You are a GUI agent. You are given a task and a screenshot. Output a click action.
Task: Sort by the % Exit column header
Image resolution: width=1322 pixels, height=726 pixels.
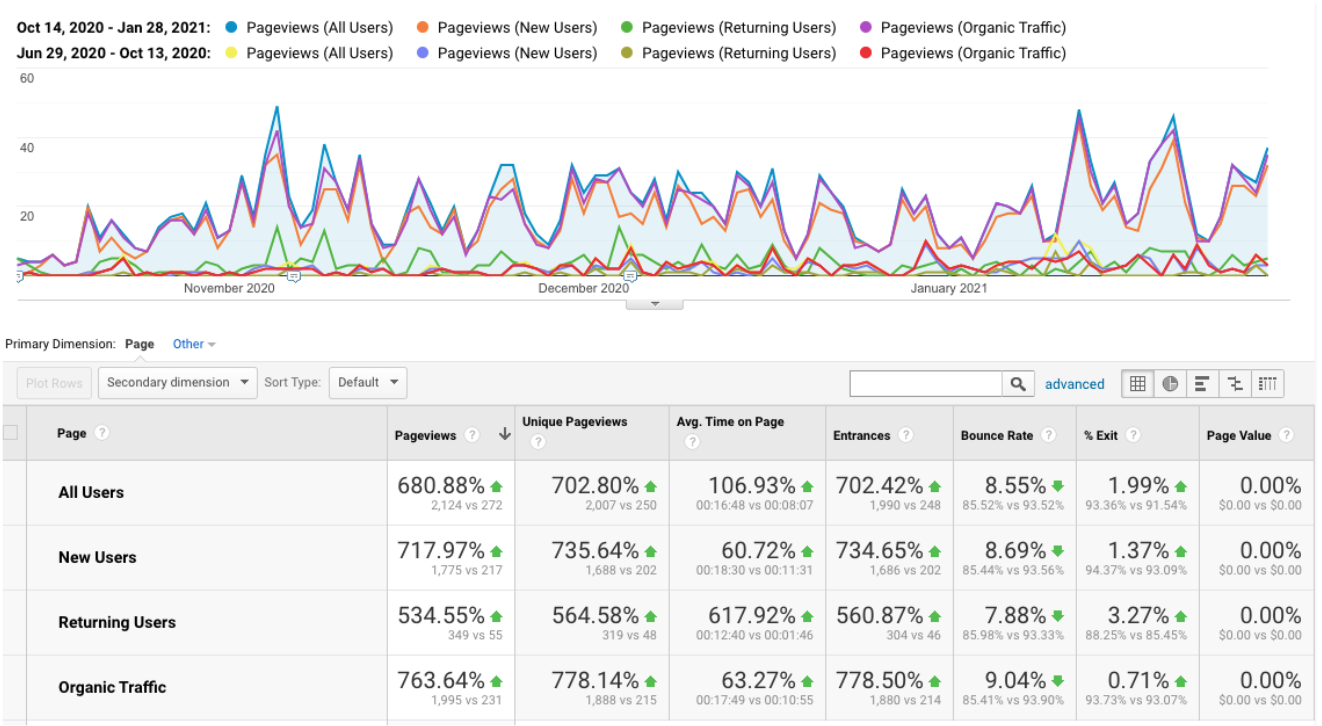[x=1101, y=436]
